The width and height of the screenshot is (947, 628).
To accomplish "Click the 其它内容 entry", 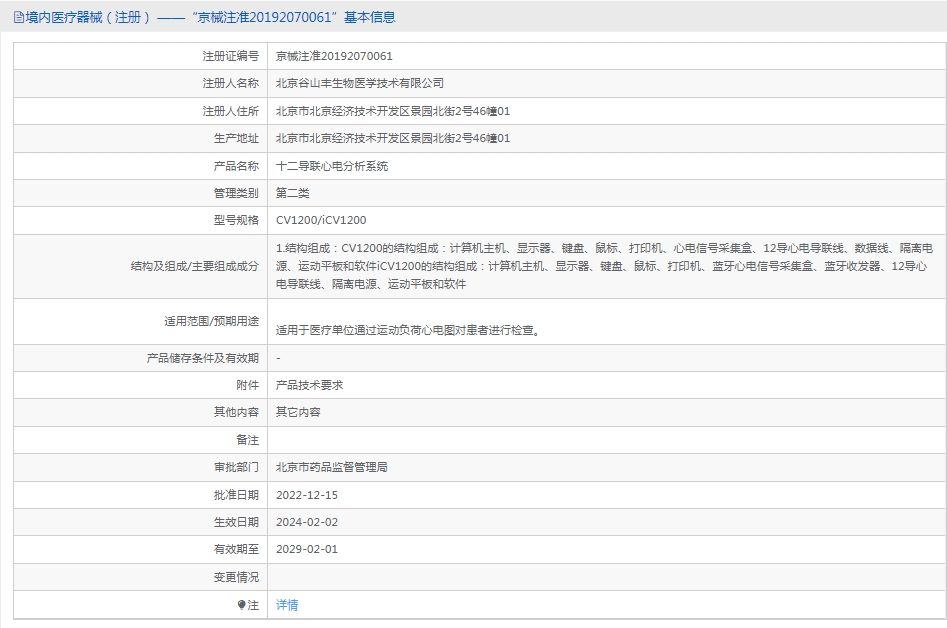I will point(298,412).
